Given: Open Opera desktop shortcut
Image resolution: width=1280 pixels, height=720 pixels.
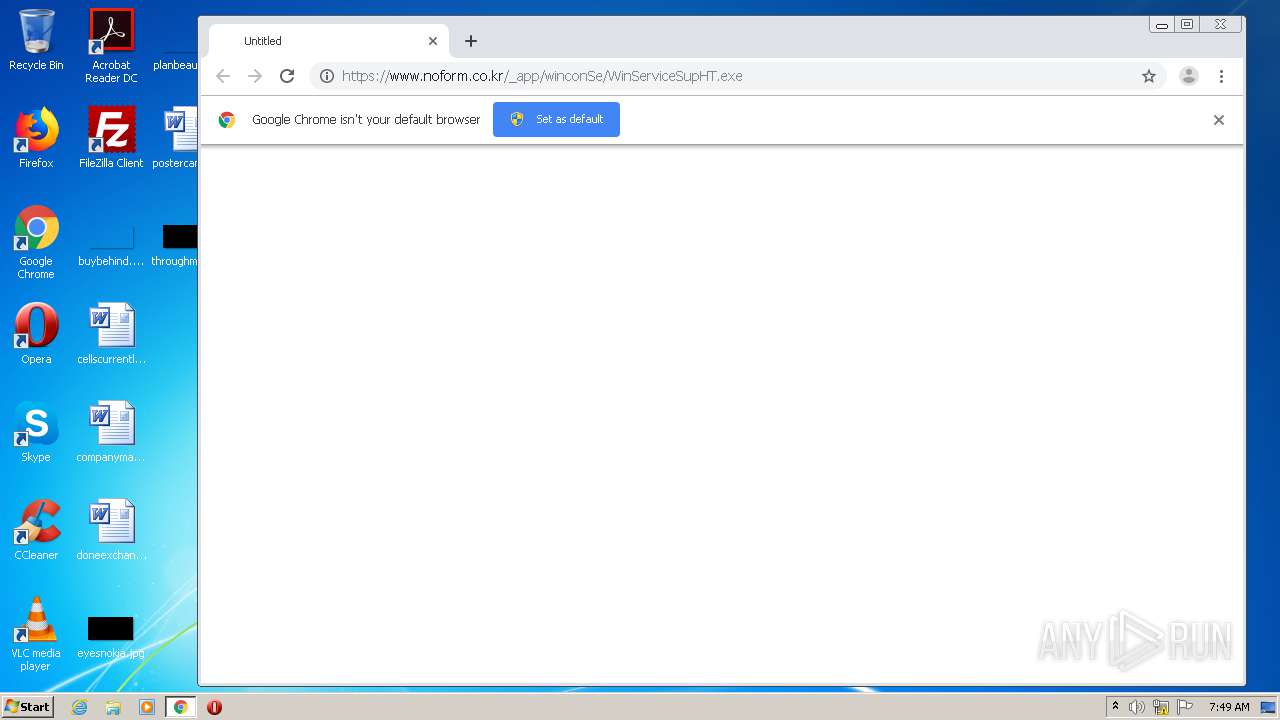Looking at the screenshot, I should [36, 334].
